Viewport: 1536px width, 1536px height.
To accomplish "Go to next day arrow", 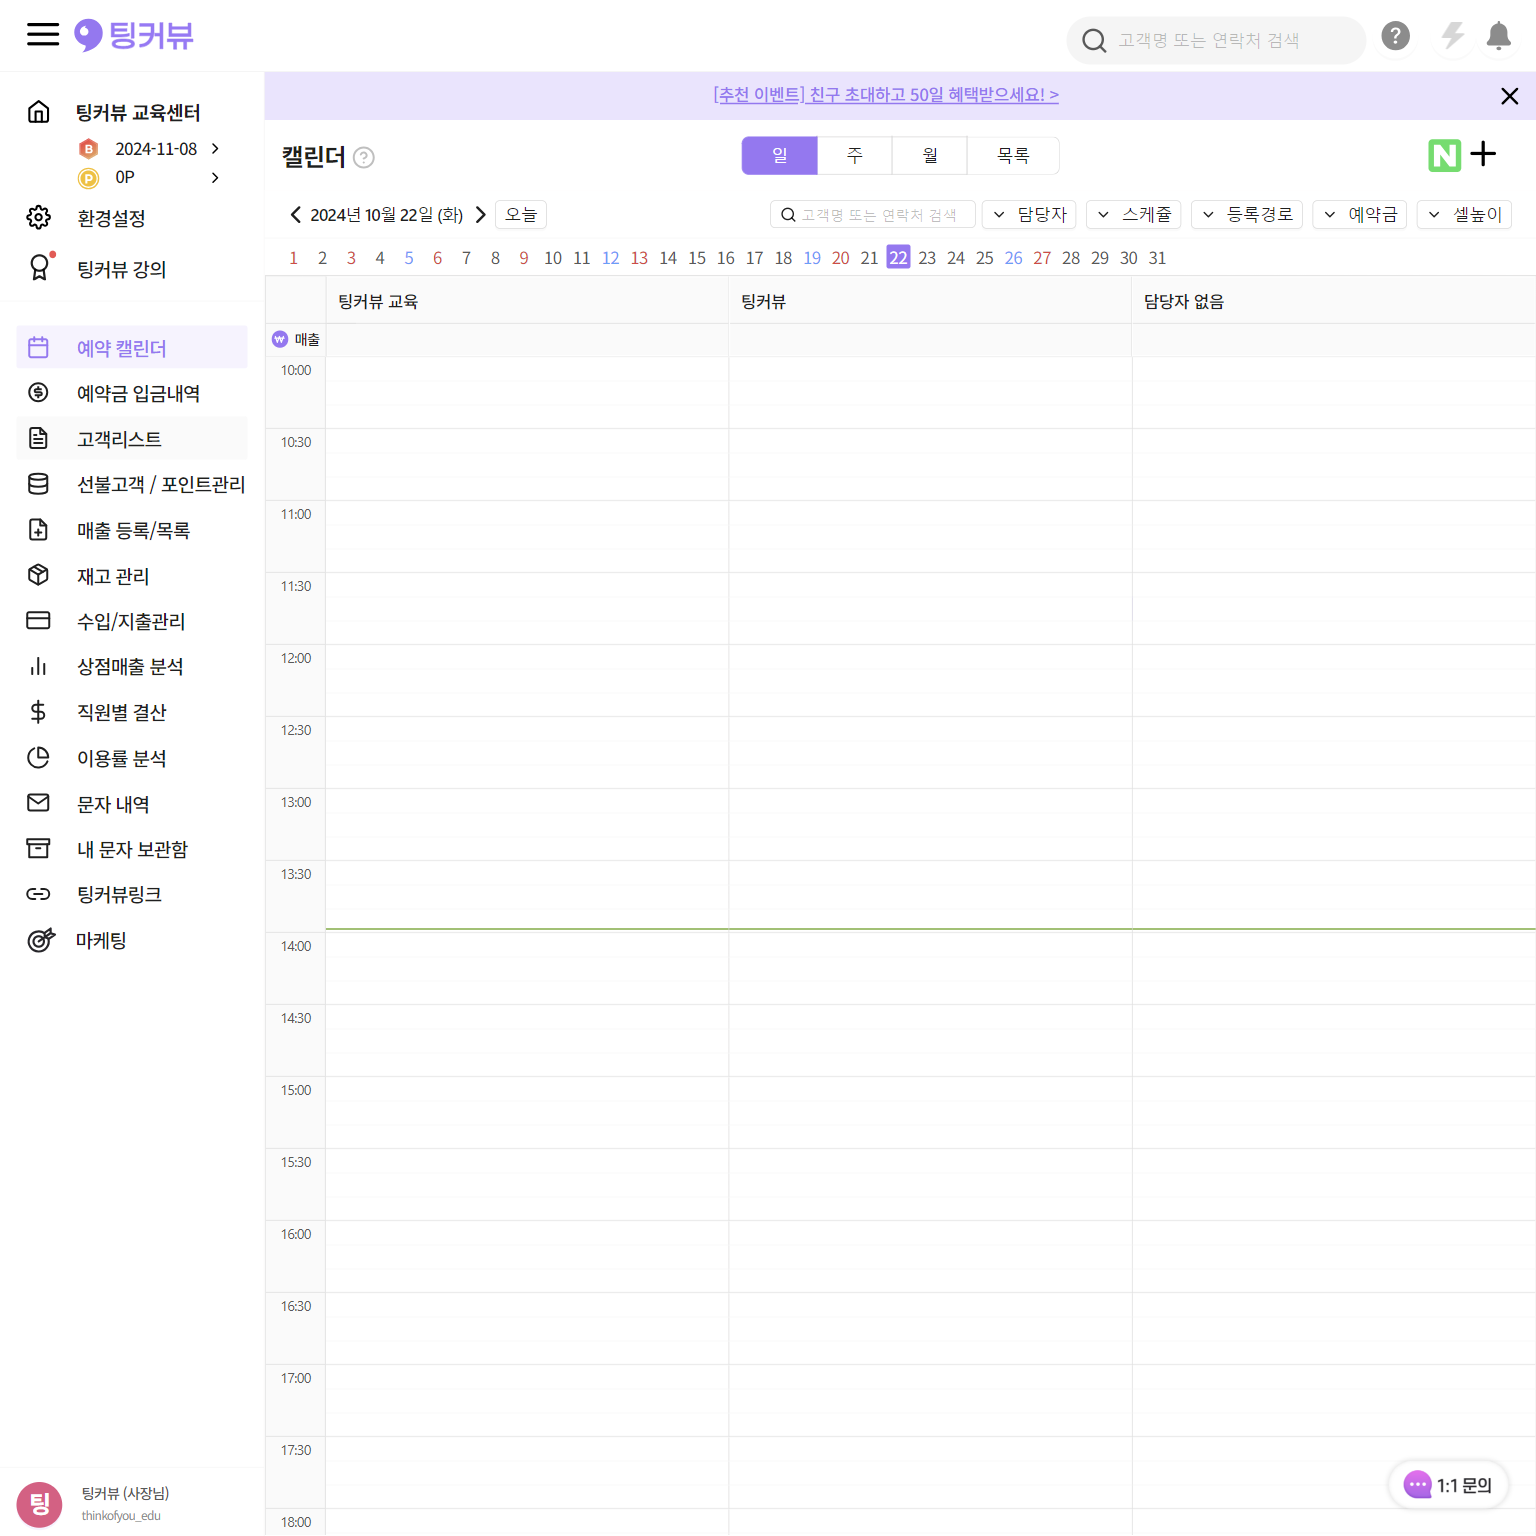I will point(481,214).
